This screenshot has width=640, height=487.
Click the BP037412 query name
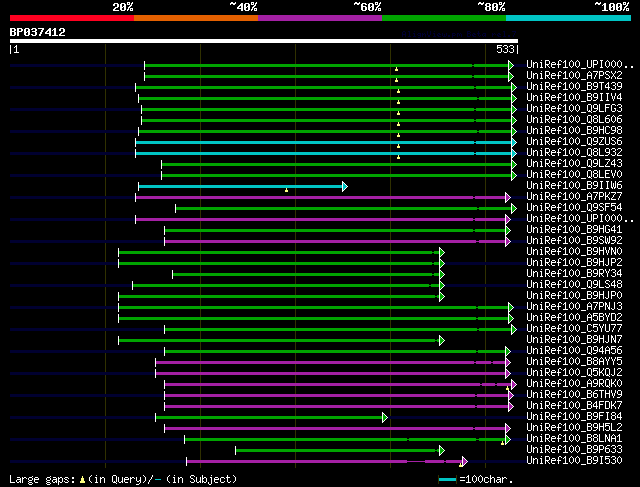pos(38,32)
